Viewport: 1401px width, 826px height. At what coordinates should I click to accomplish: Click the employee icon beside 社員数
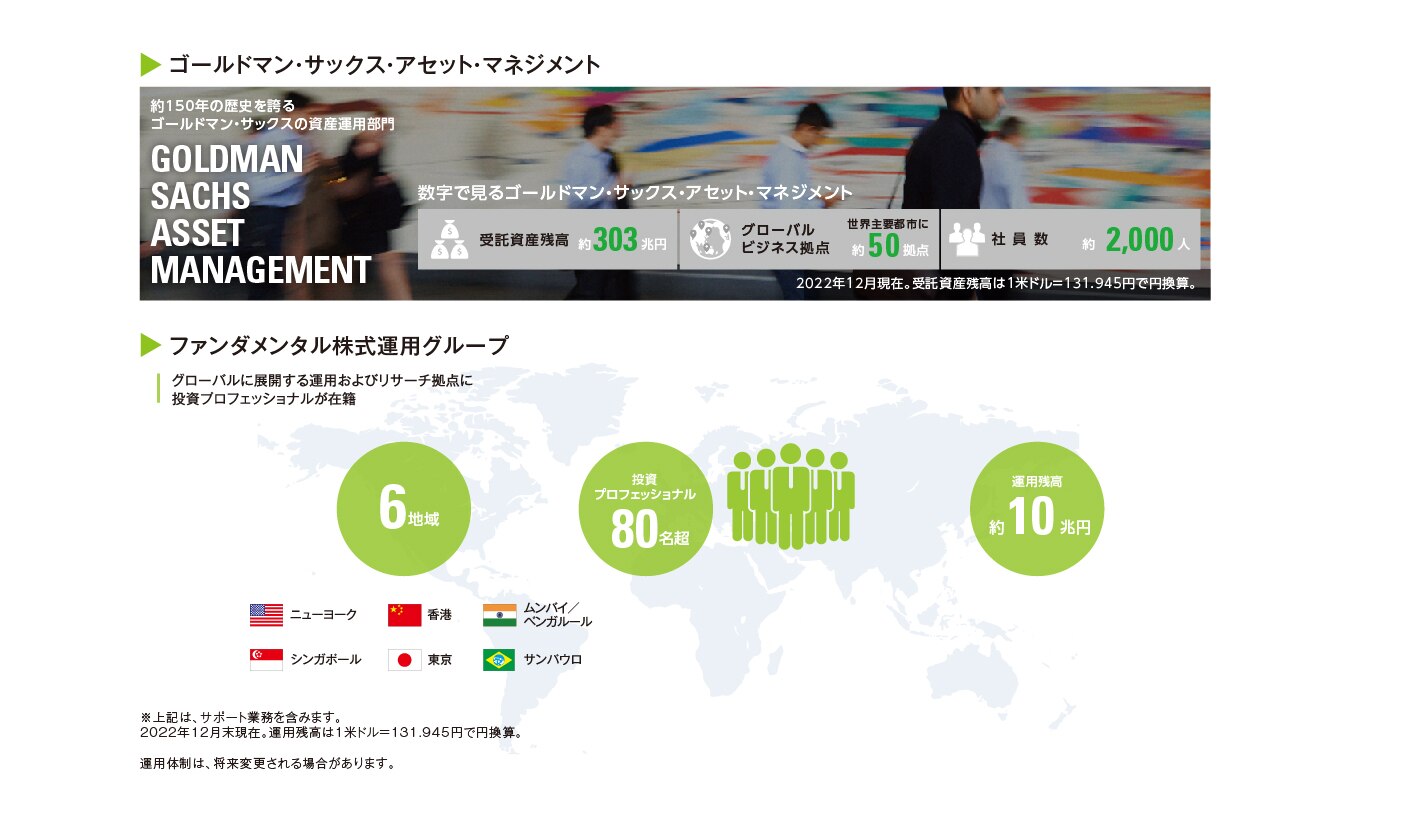pyautogui.click(x=966, y=235)
